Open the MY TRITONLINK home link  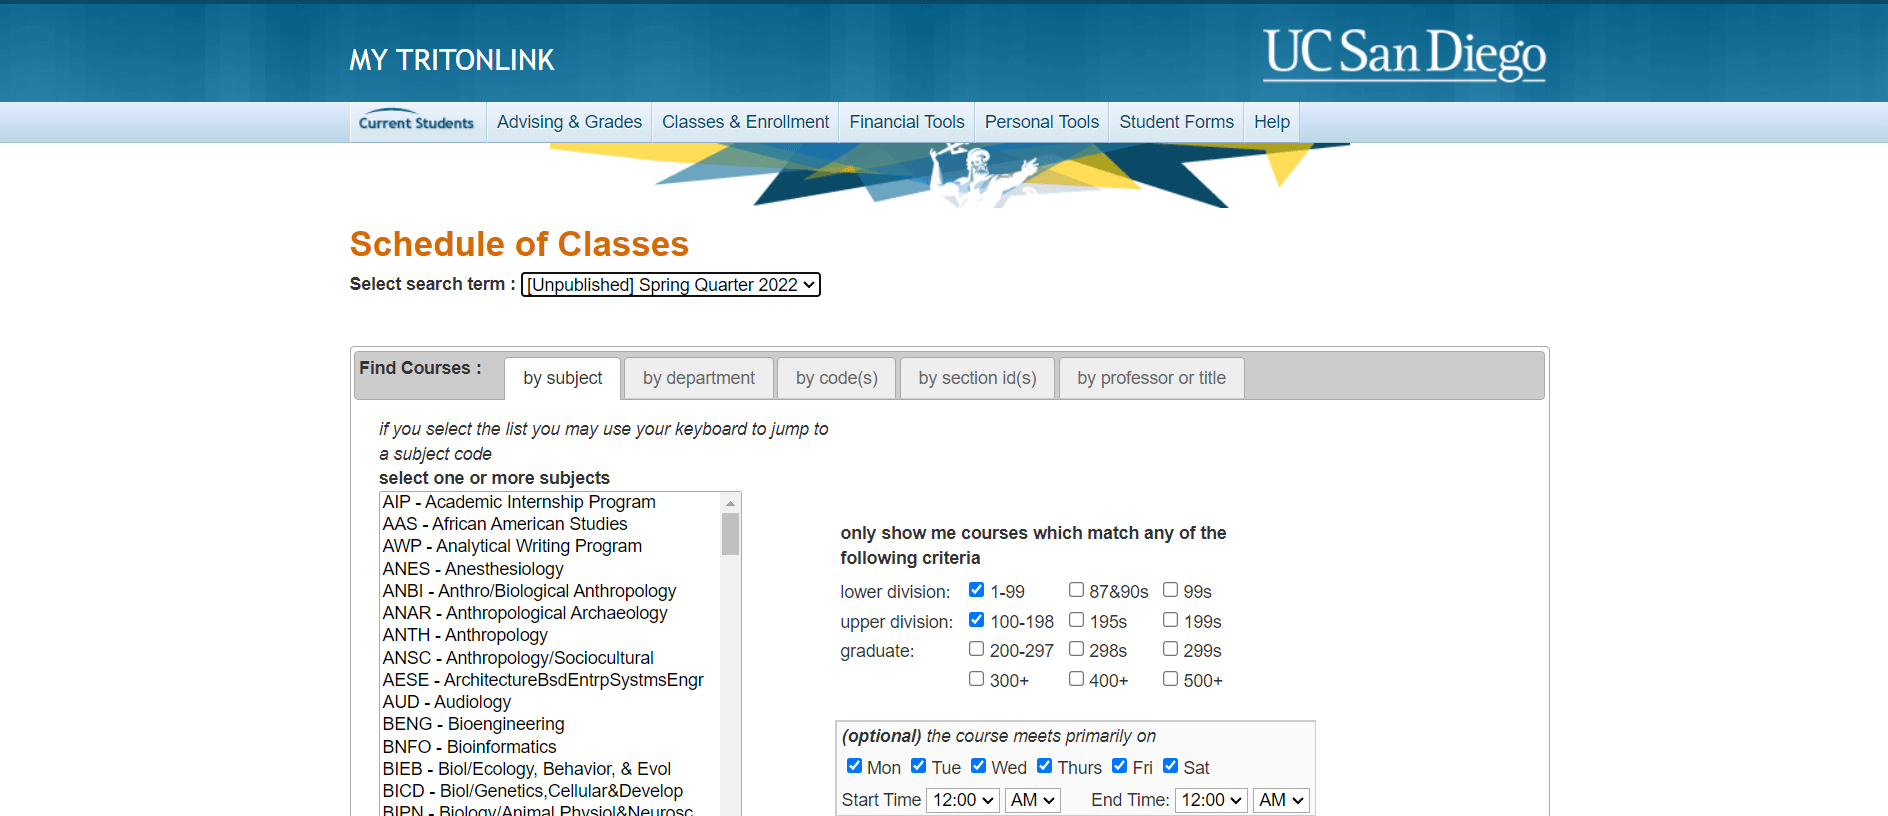452,60
